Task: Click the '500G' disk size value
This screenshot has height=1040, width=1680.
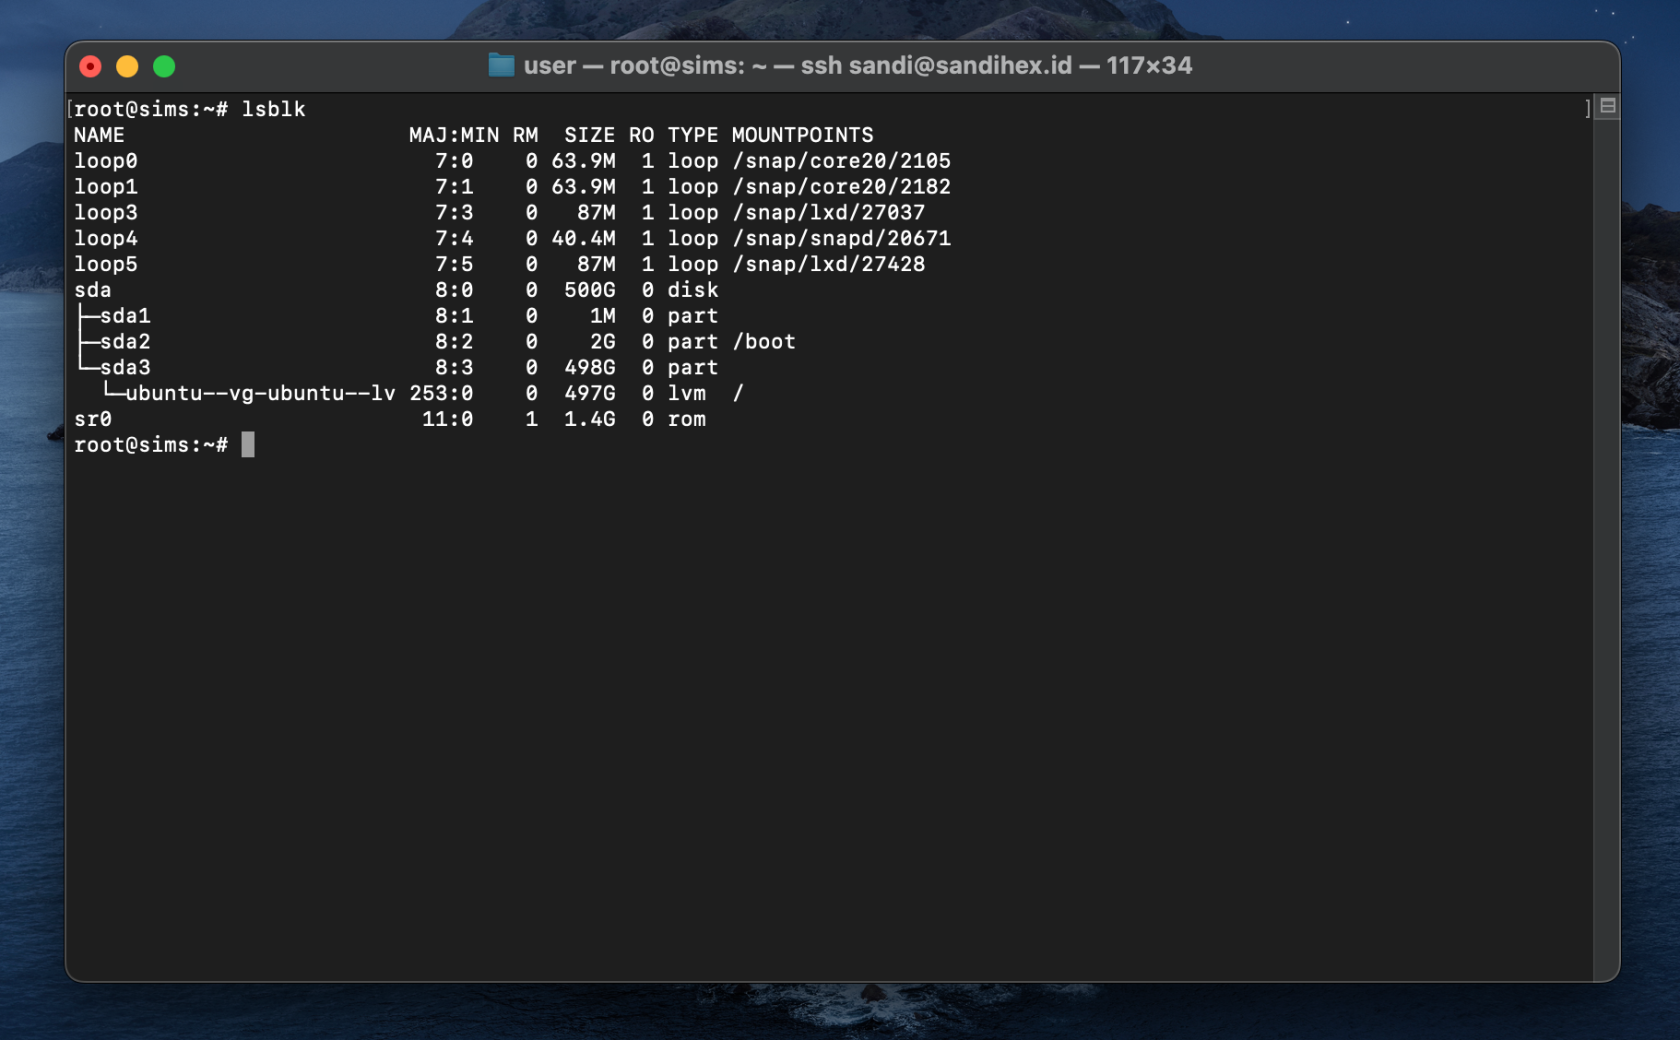Action: click(589, 290)
